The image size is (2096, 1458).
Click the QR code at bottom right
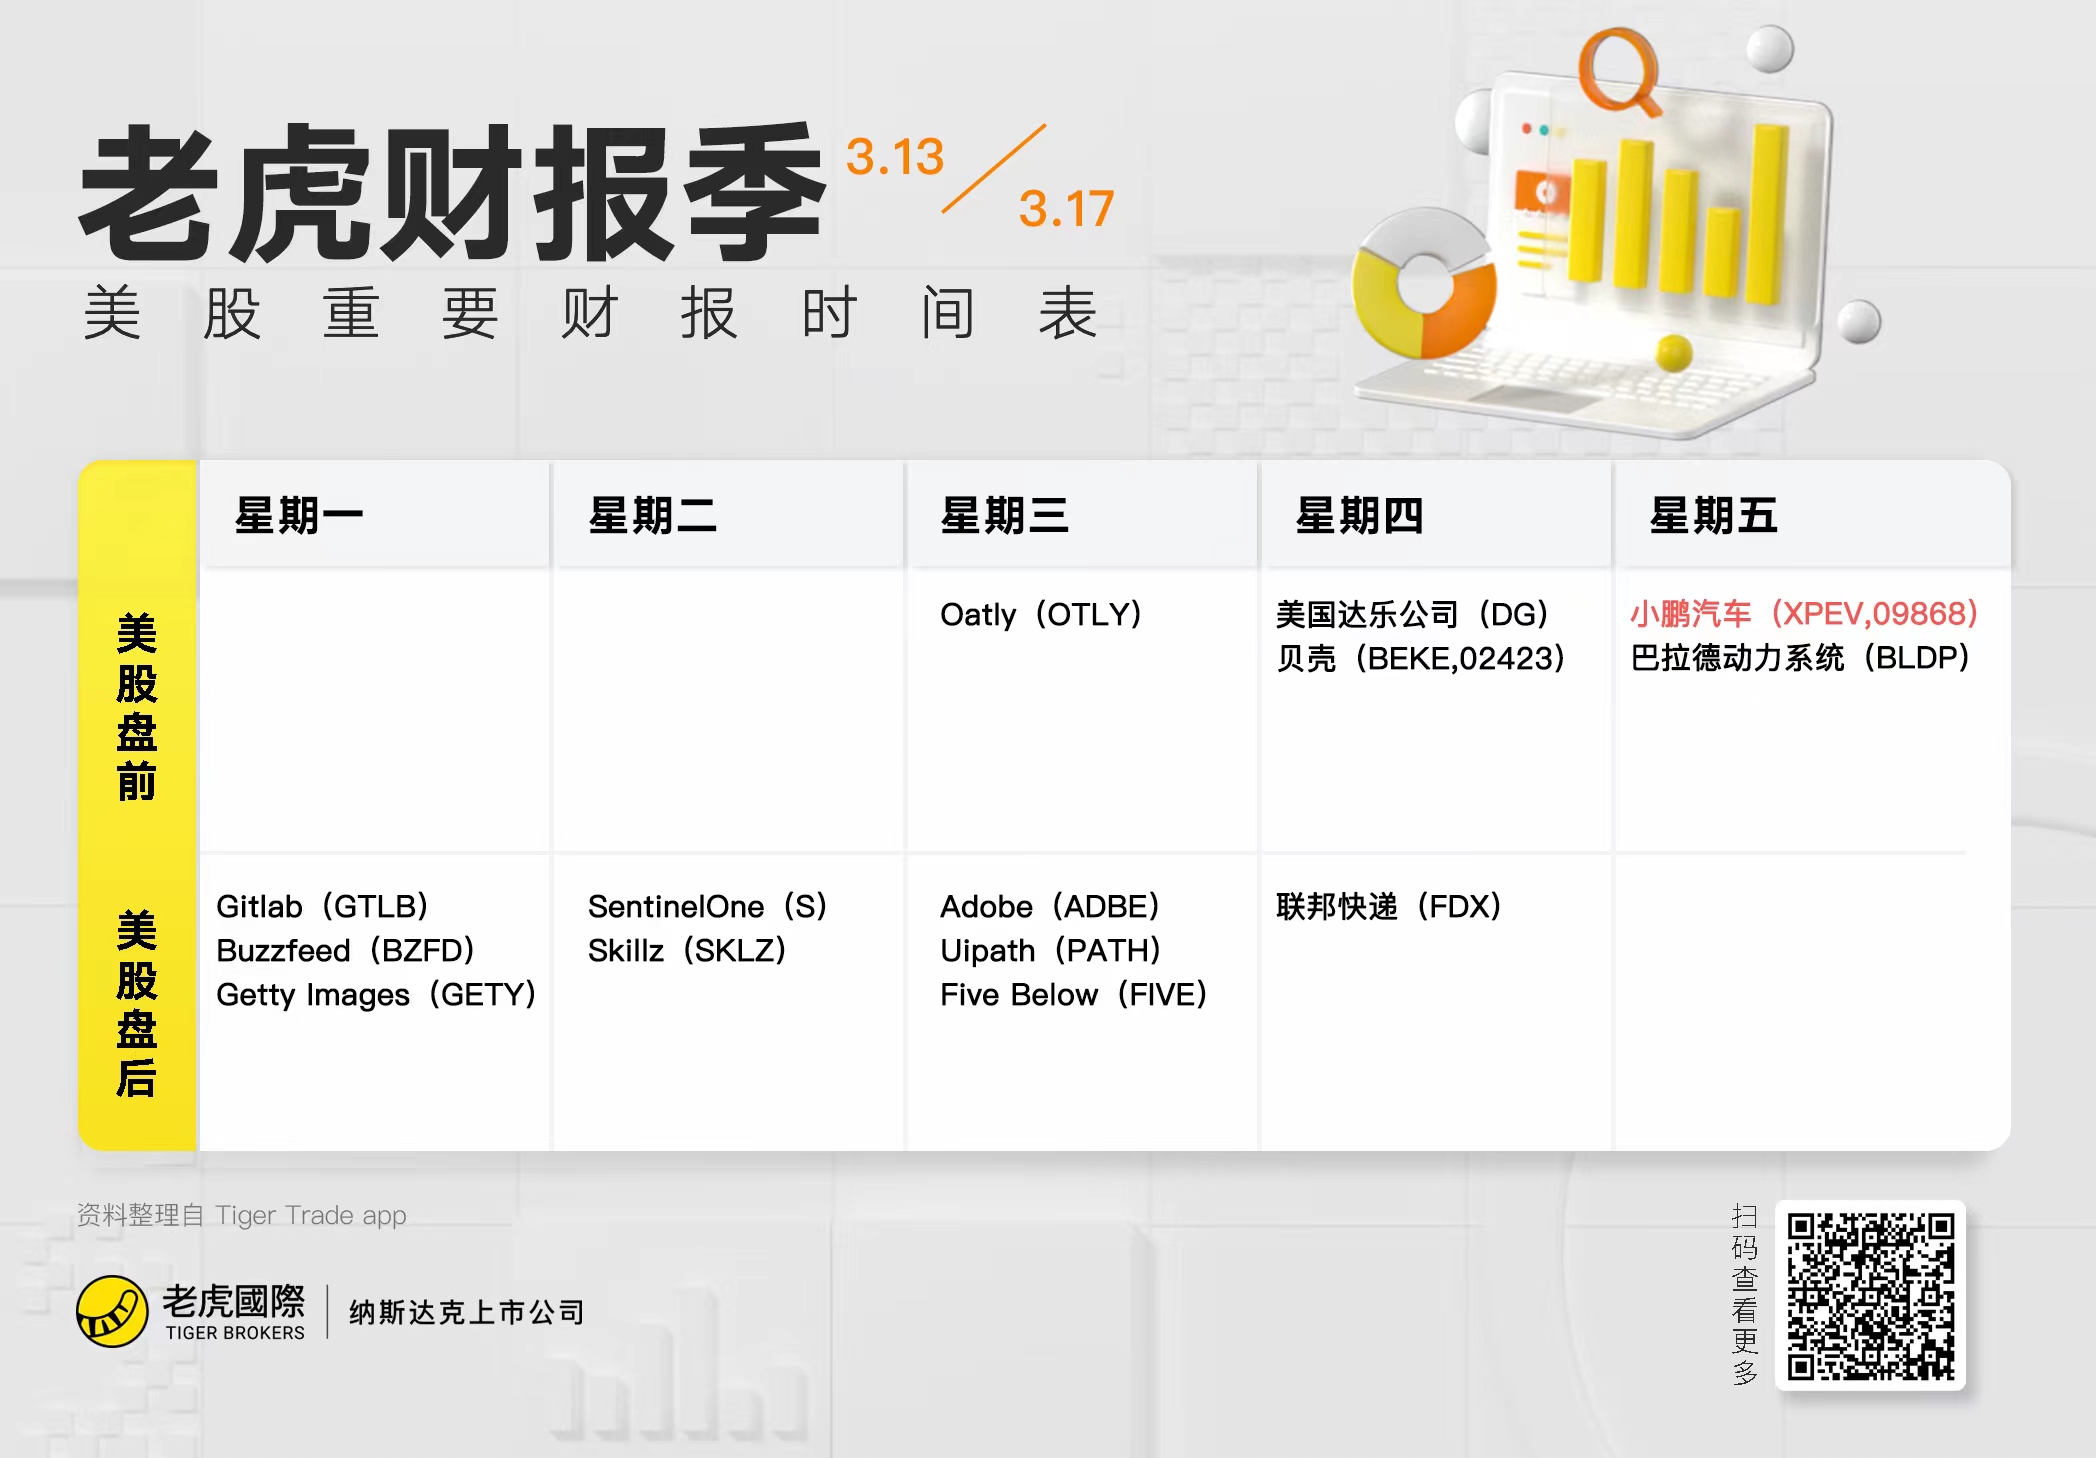1870,1295
